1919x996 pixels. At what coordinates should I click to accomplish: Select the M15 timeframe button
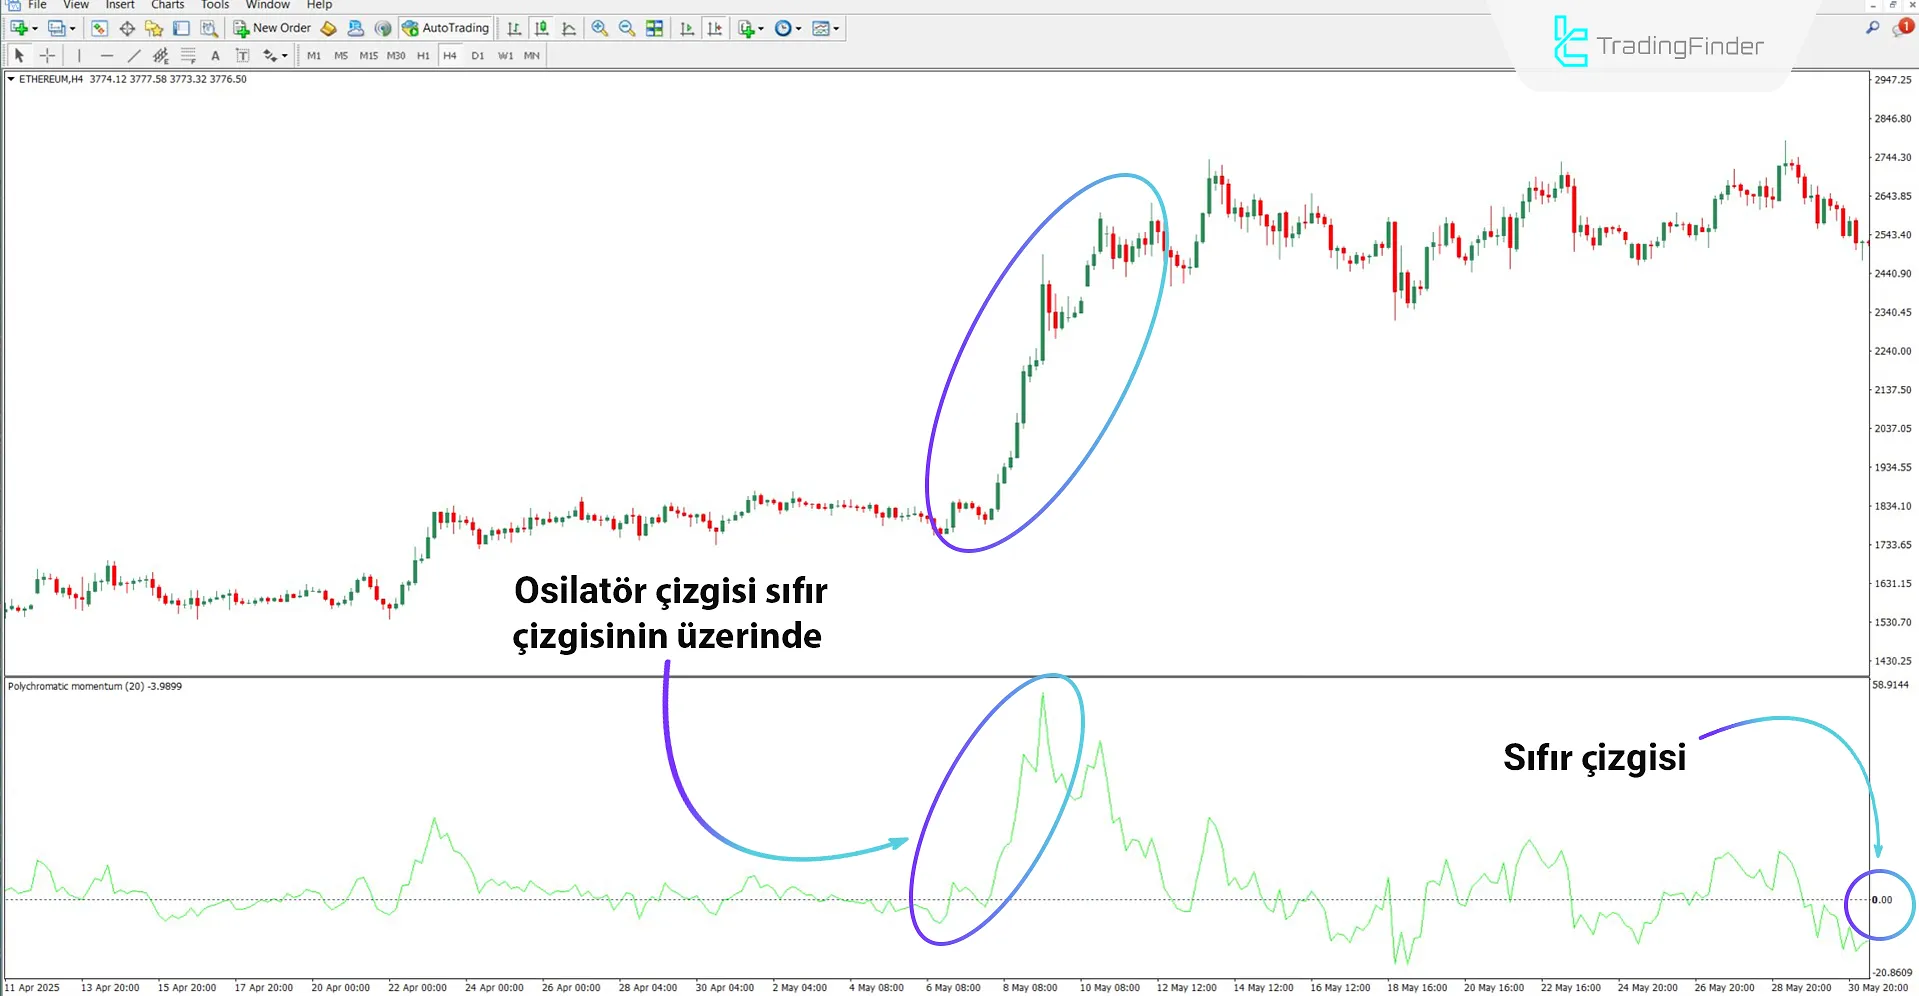(368, 55)
